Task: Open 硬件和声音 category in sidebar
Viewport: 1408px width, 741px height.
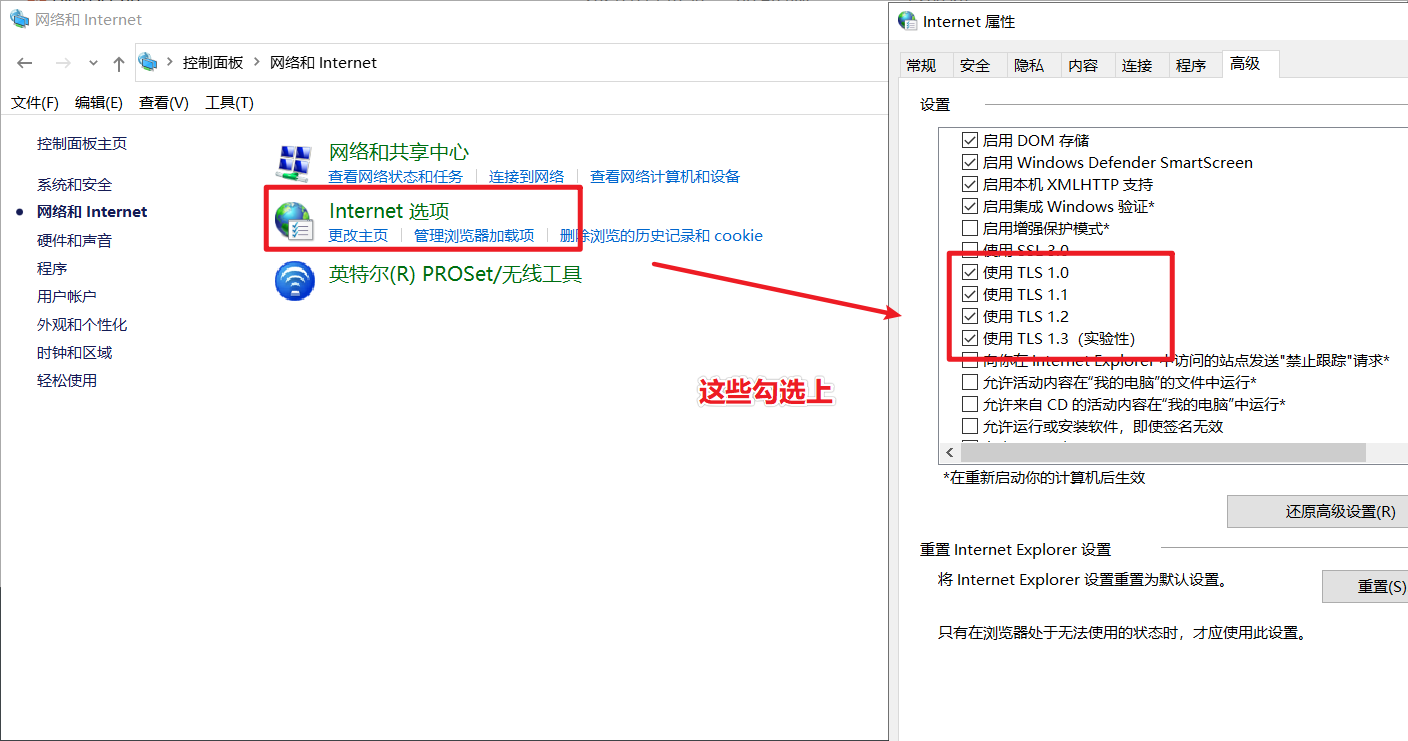Action: click(75, 241)
